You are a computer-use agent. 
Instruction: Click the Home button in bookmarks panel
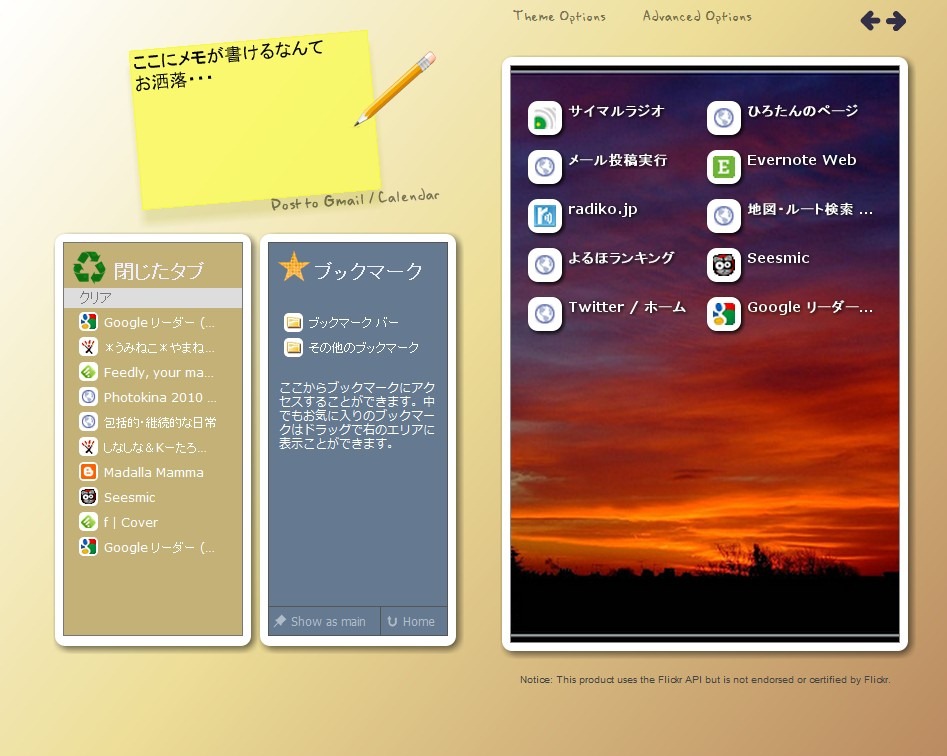pos(412,622)
